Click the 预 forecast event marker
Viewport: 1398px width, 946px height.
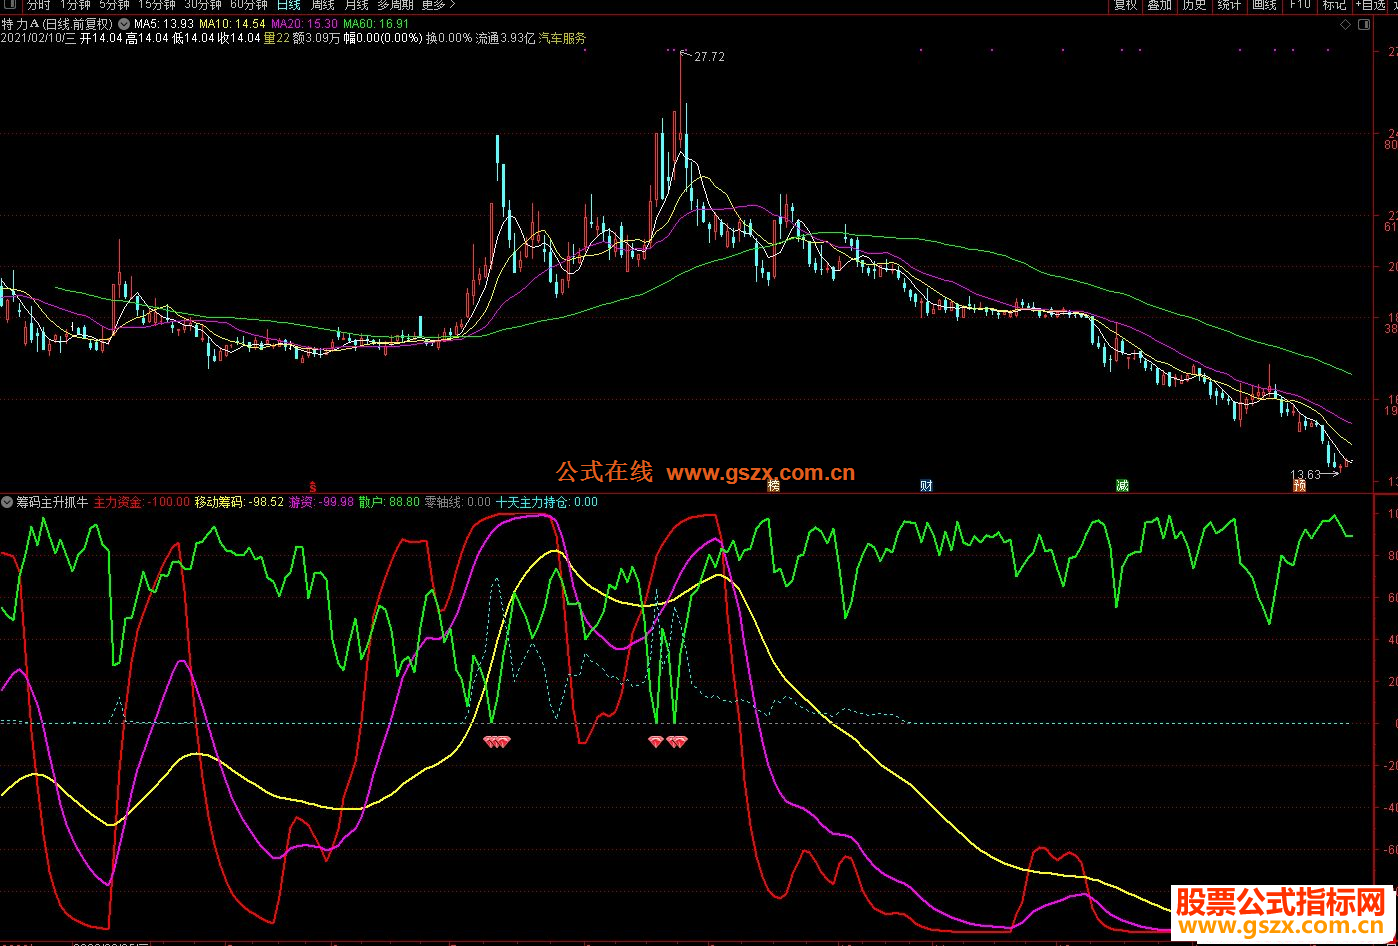point(1299,486)
